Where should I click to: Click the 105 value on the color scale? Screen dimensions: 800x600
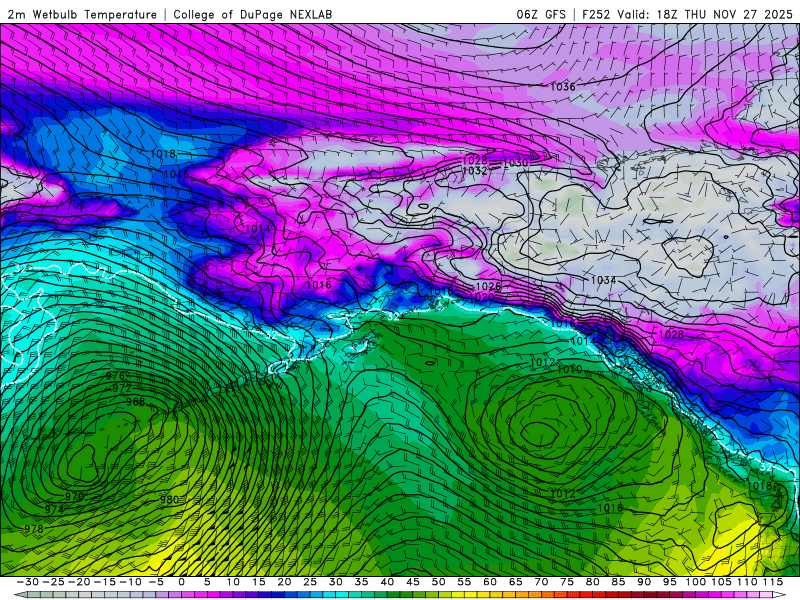(721, 582)
